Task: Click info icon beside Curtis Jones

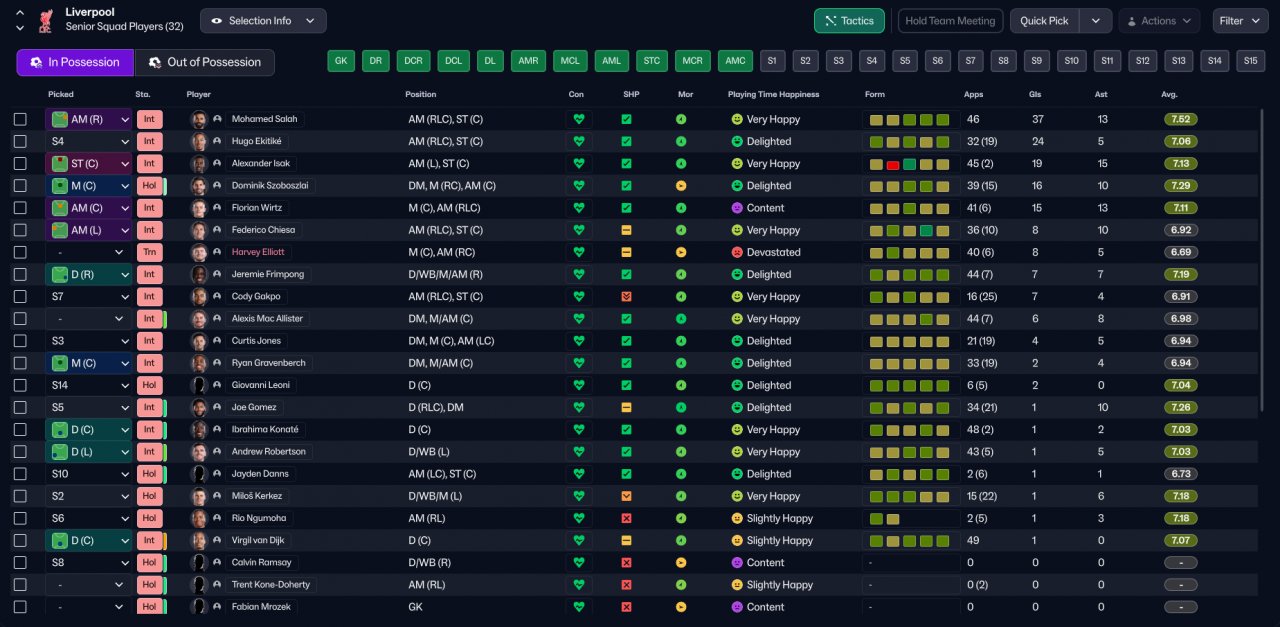Action: pos(217,341)
